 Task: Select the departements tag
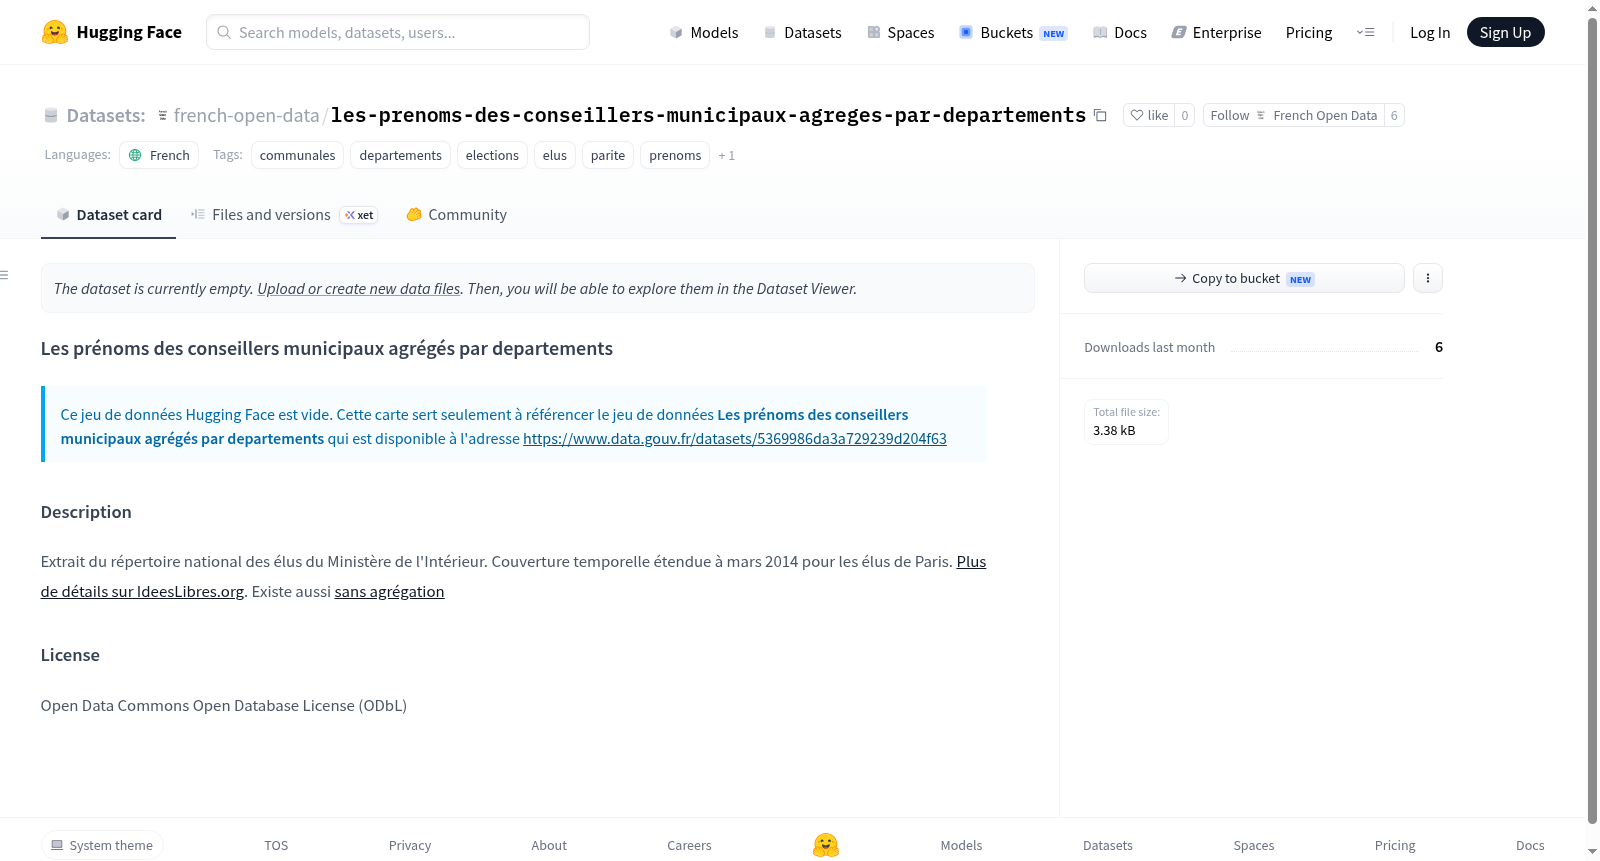coord(400,155)
